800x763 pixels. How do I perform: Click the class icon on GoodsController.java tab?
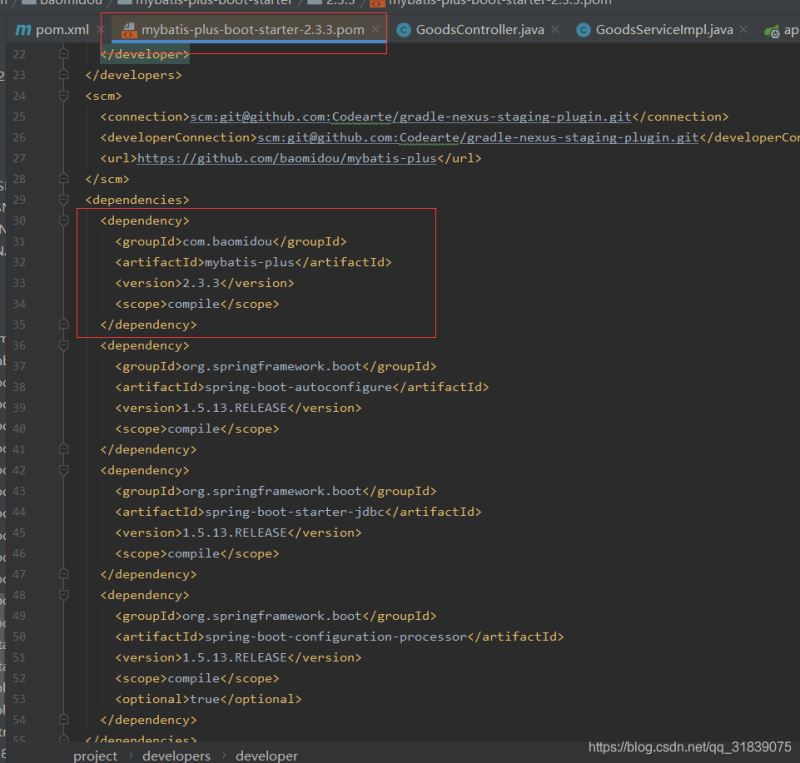click(x=404, y=30)
